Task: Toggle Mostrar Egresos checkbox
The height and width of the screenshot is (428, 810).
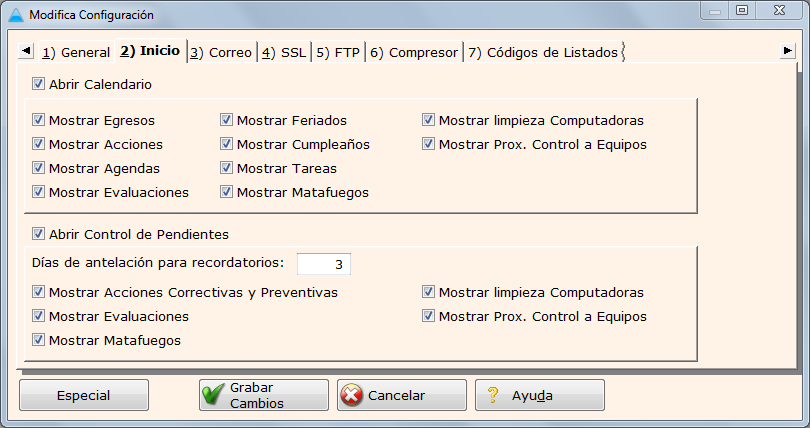Action: click(x=39, y=120)
